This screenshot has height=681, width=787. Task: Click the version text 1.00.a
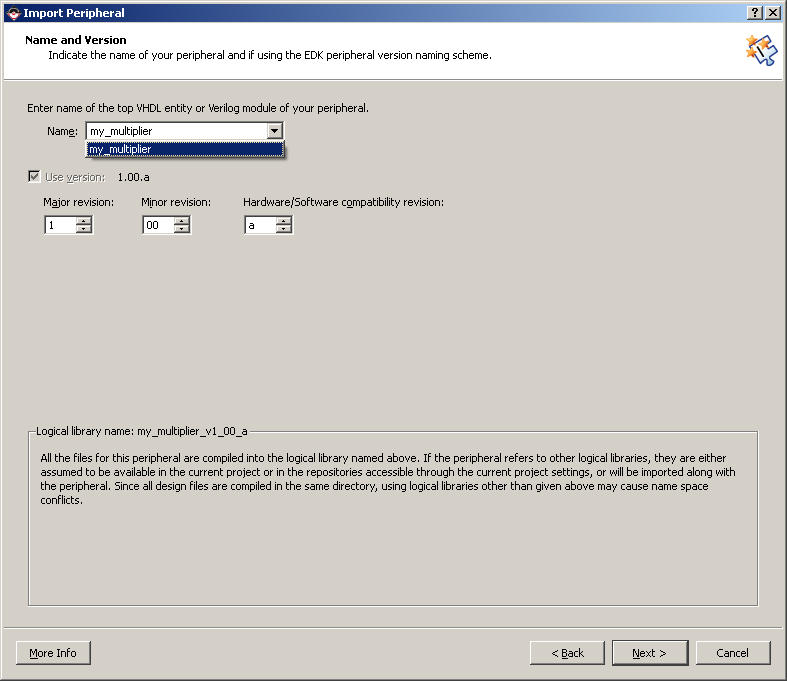point(134,177)
